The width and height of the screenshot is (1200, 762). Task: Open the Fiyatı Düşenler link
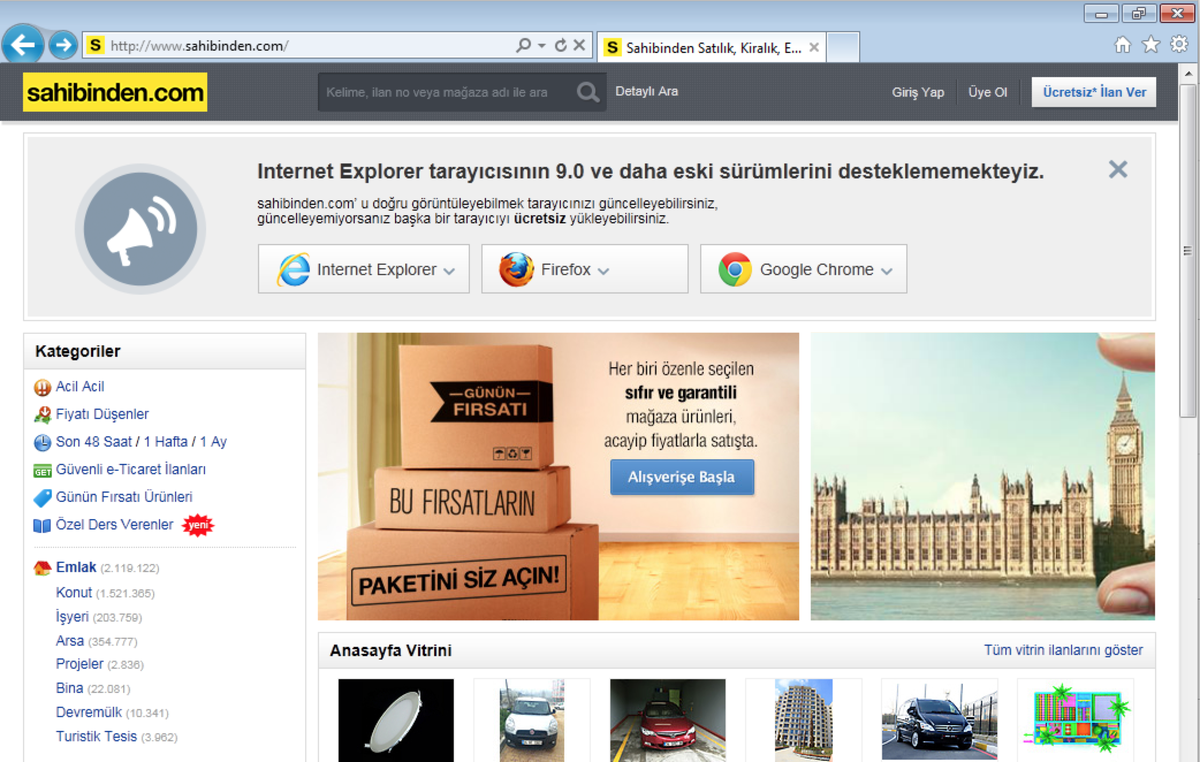pos(102,414)
